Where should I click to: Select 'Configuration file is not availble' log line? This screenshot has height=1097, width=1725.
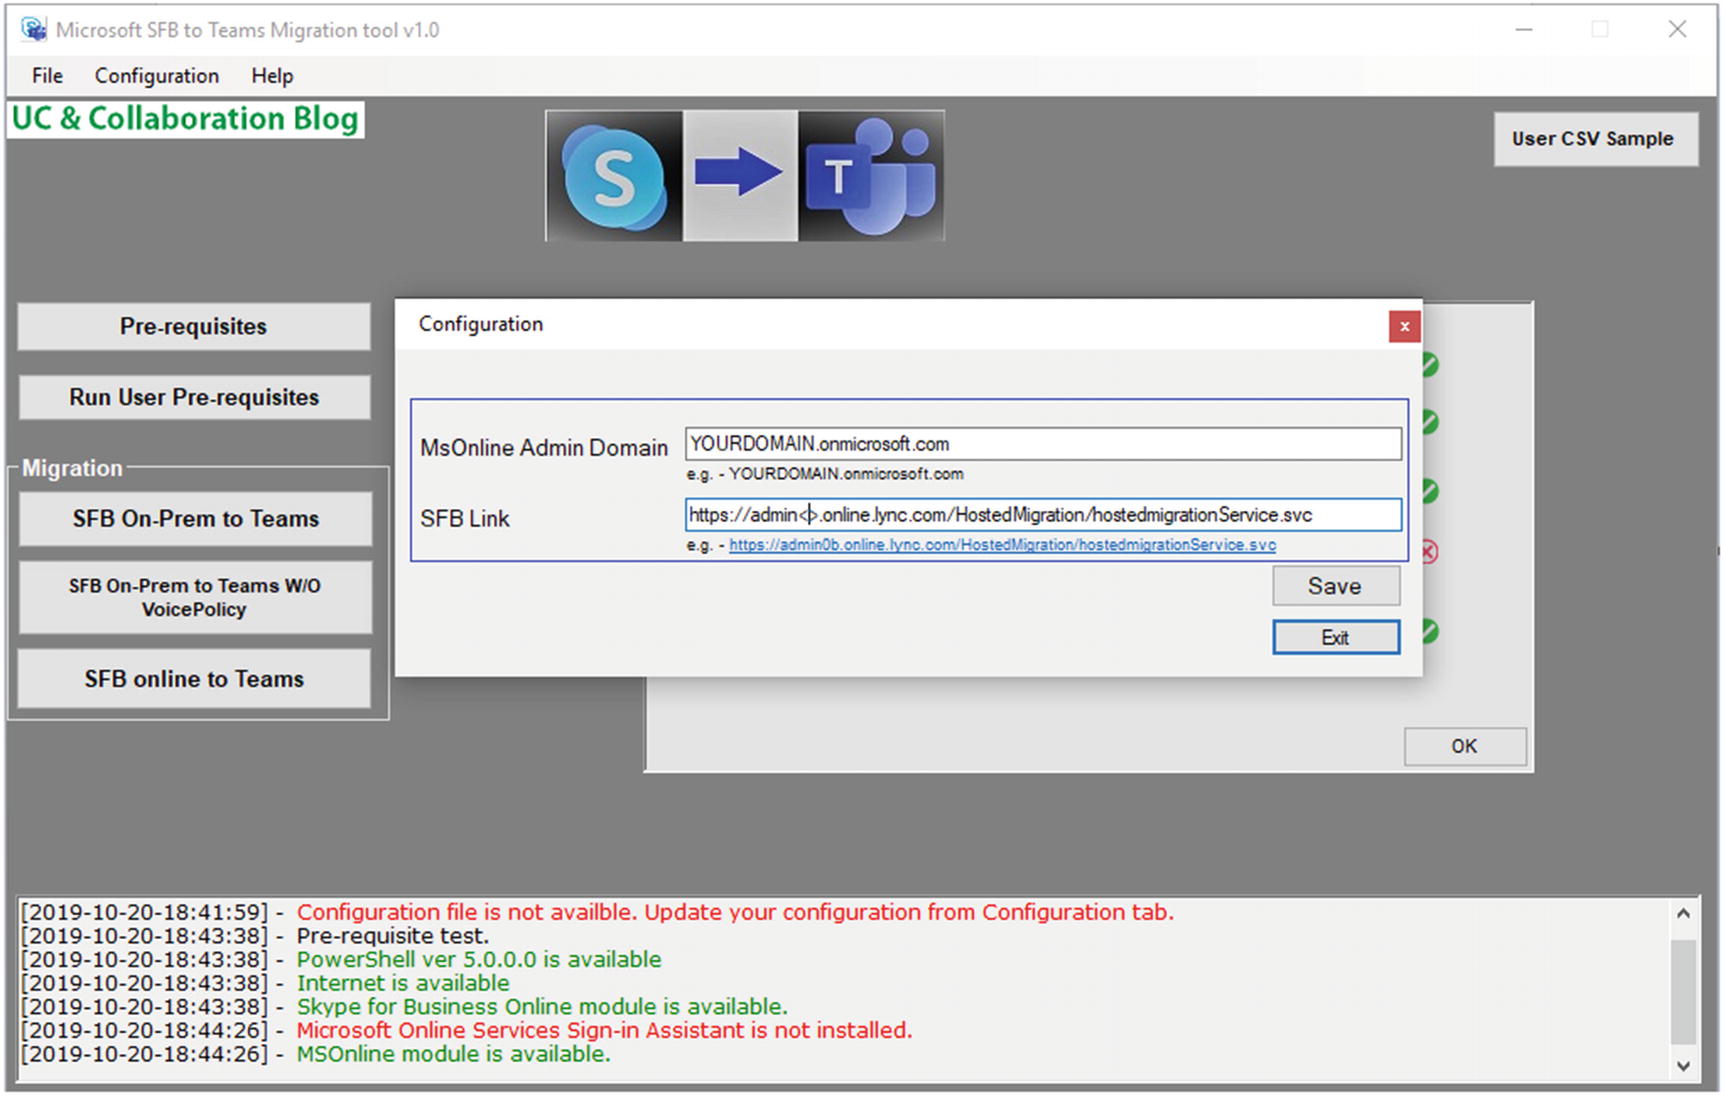click(x=735, y=912)
